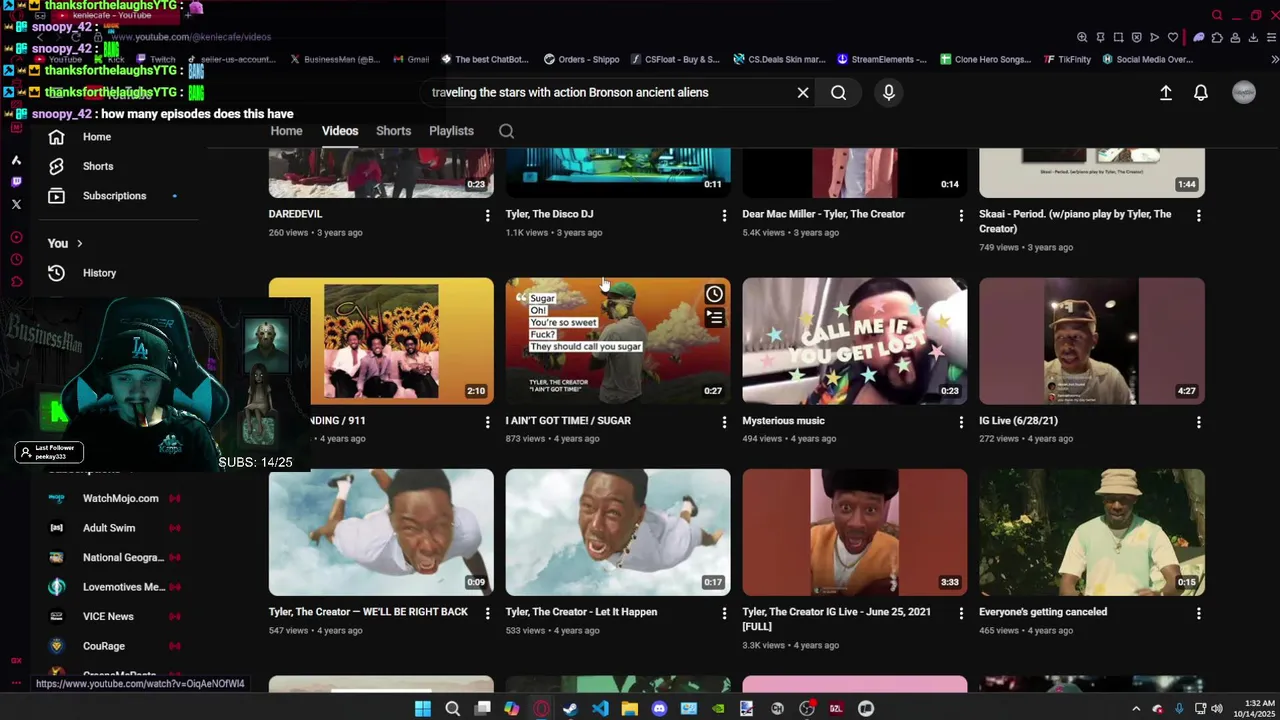This screenshot has height=720, width=1280.
Task: Open the Orders - Shippo bookmark
Action: [x=581, y=59]
